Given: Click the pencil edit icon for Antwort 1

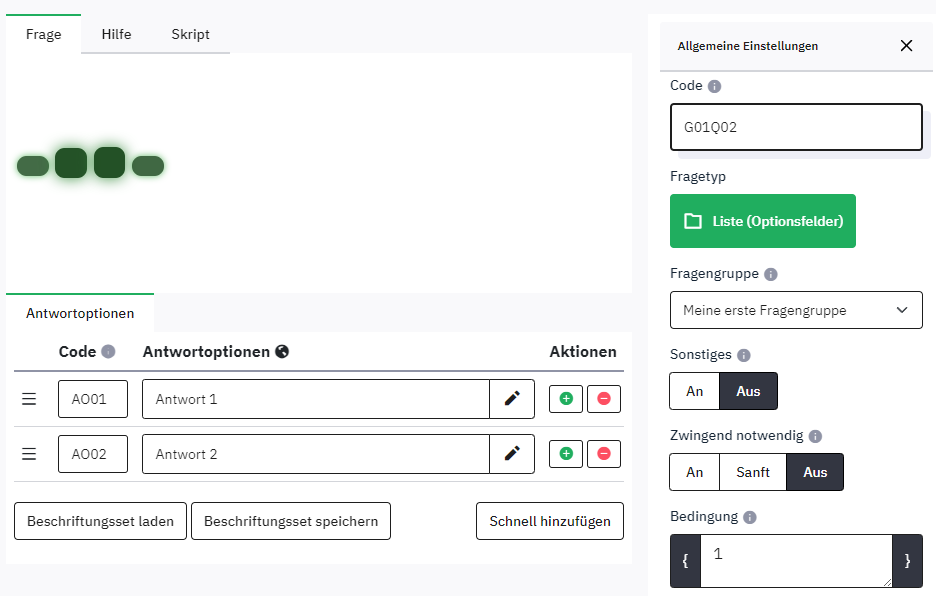Looking at the screenshot, I should point(512,399).
